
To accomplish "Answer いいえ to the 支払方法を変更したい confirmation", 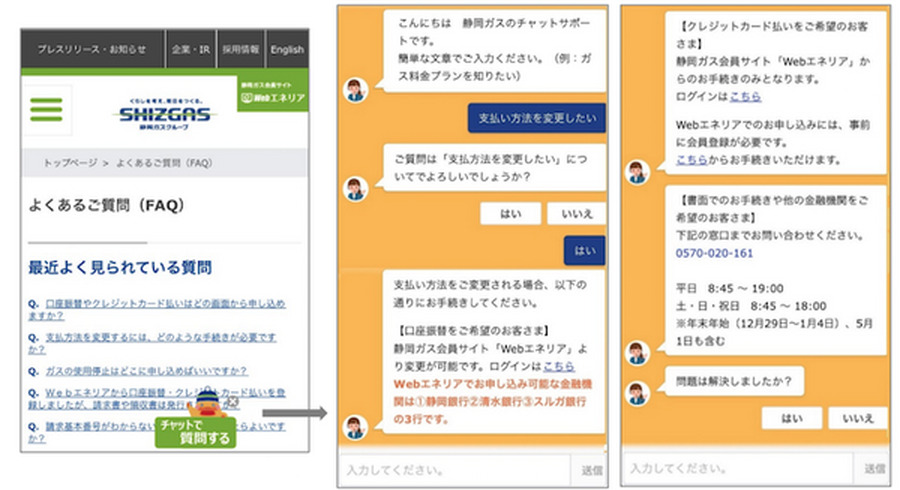I will pos(577,213).
